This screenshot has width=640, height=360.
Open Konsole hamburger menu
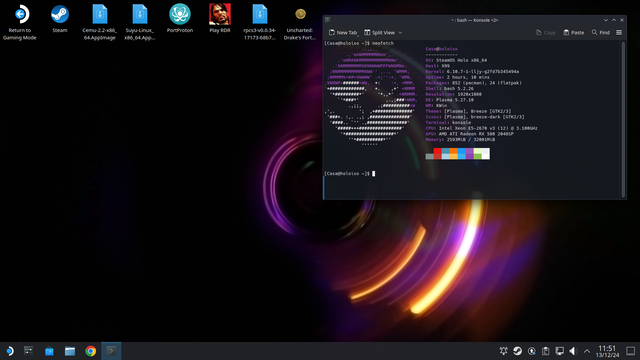pyautogui.click(x=619, y=33)
